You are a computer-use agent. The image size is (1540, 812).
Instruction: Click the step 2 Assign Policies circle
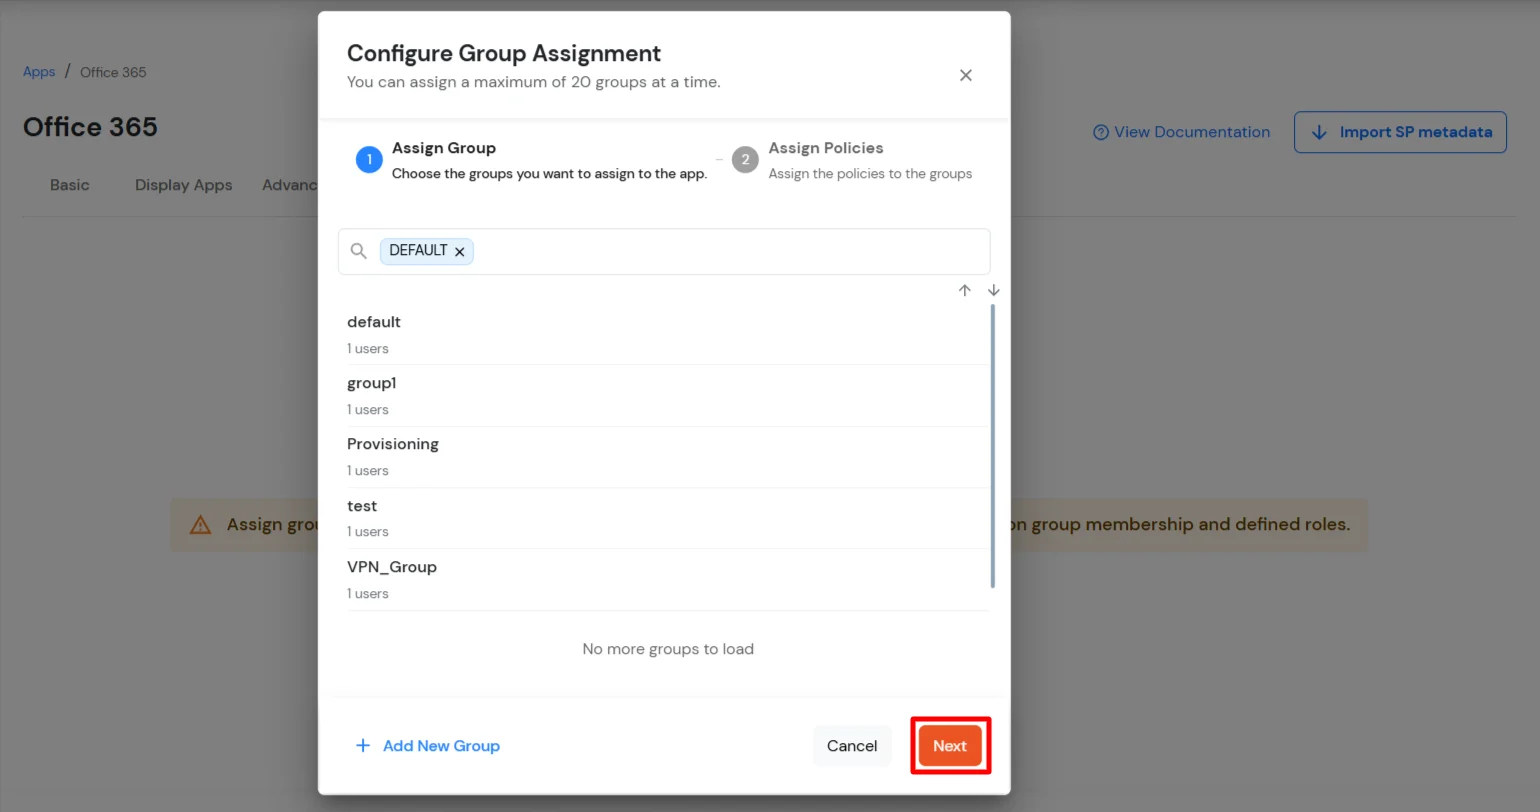coord(745,159)
